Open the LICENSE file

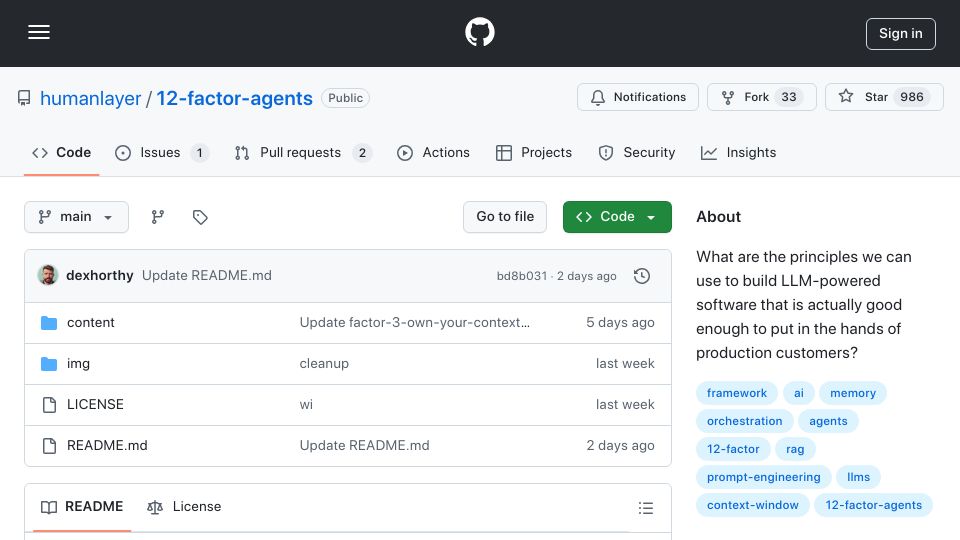96,405
